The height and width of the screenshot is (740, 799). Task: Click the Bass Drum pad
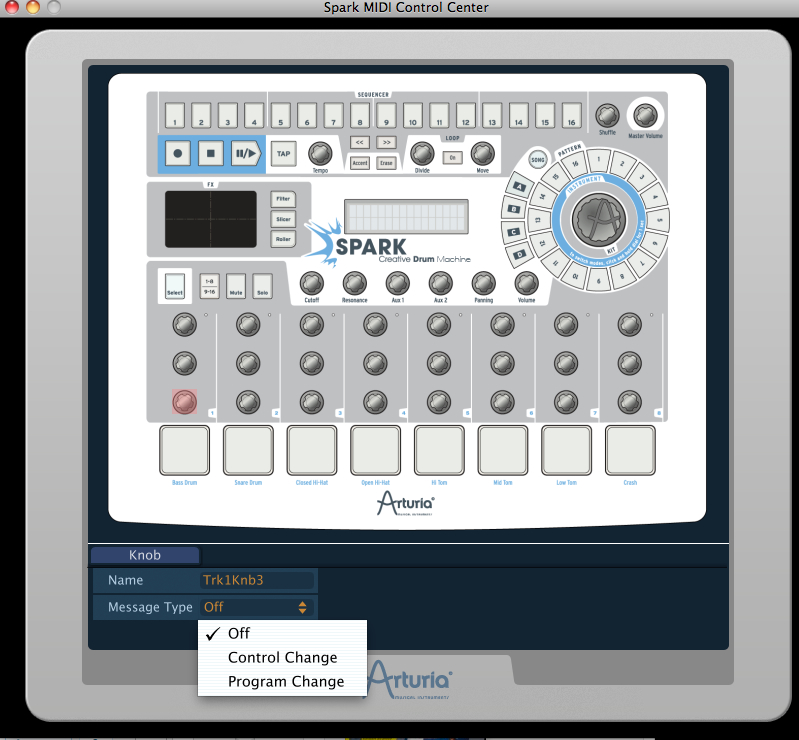coord(184,451)
